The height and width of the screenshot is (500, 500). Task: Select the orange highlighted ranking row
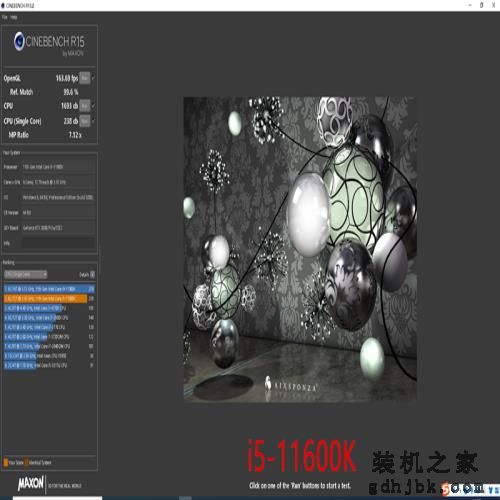[x=49, y=298]
